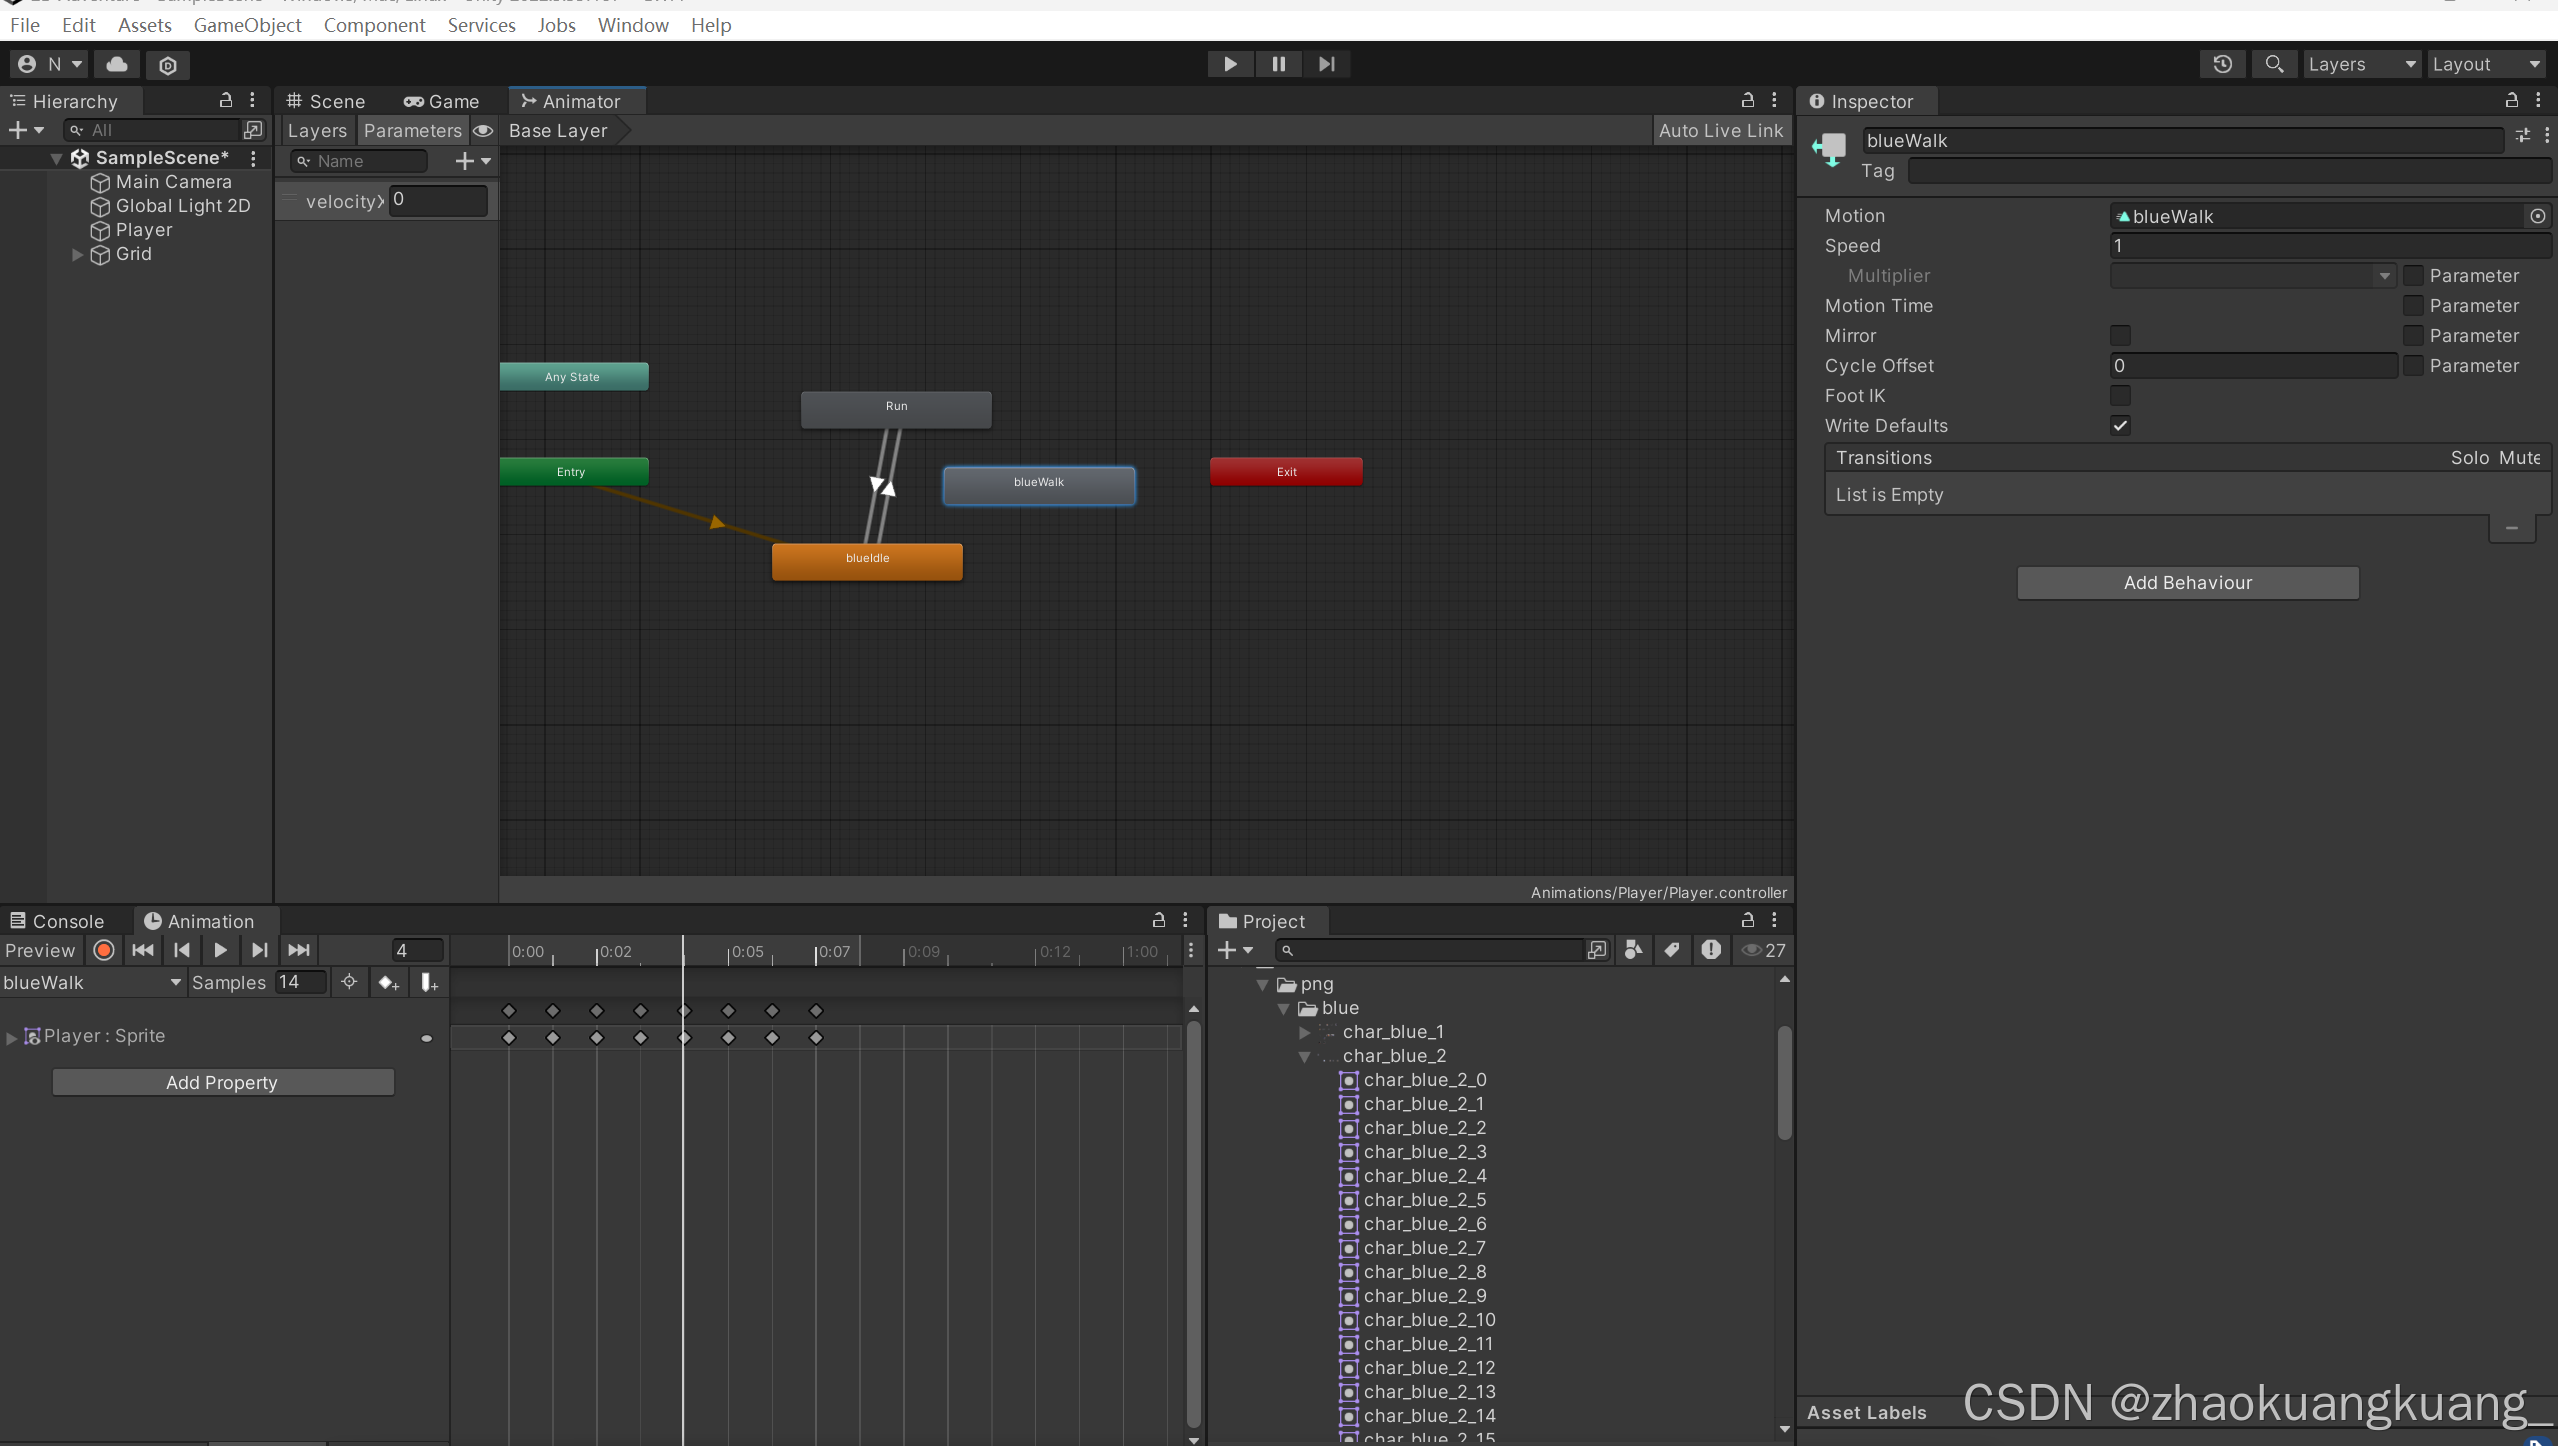
Task: Toggle Animator parameters eye visibility icon
Action: point(483,131)
